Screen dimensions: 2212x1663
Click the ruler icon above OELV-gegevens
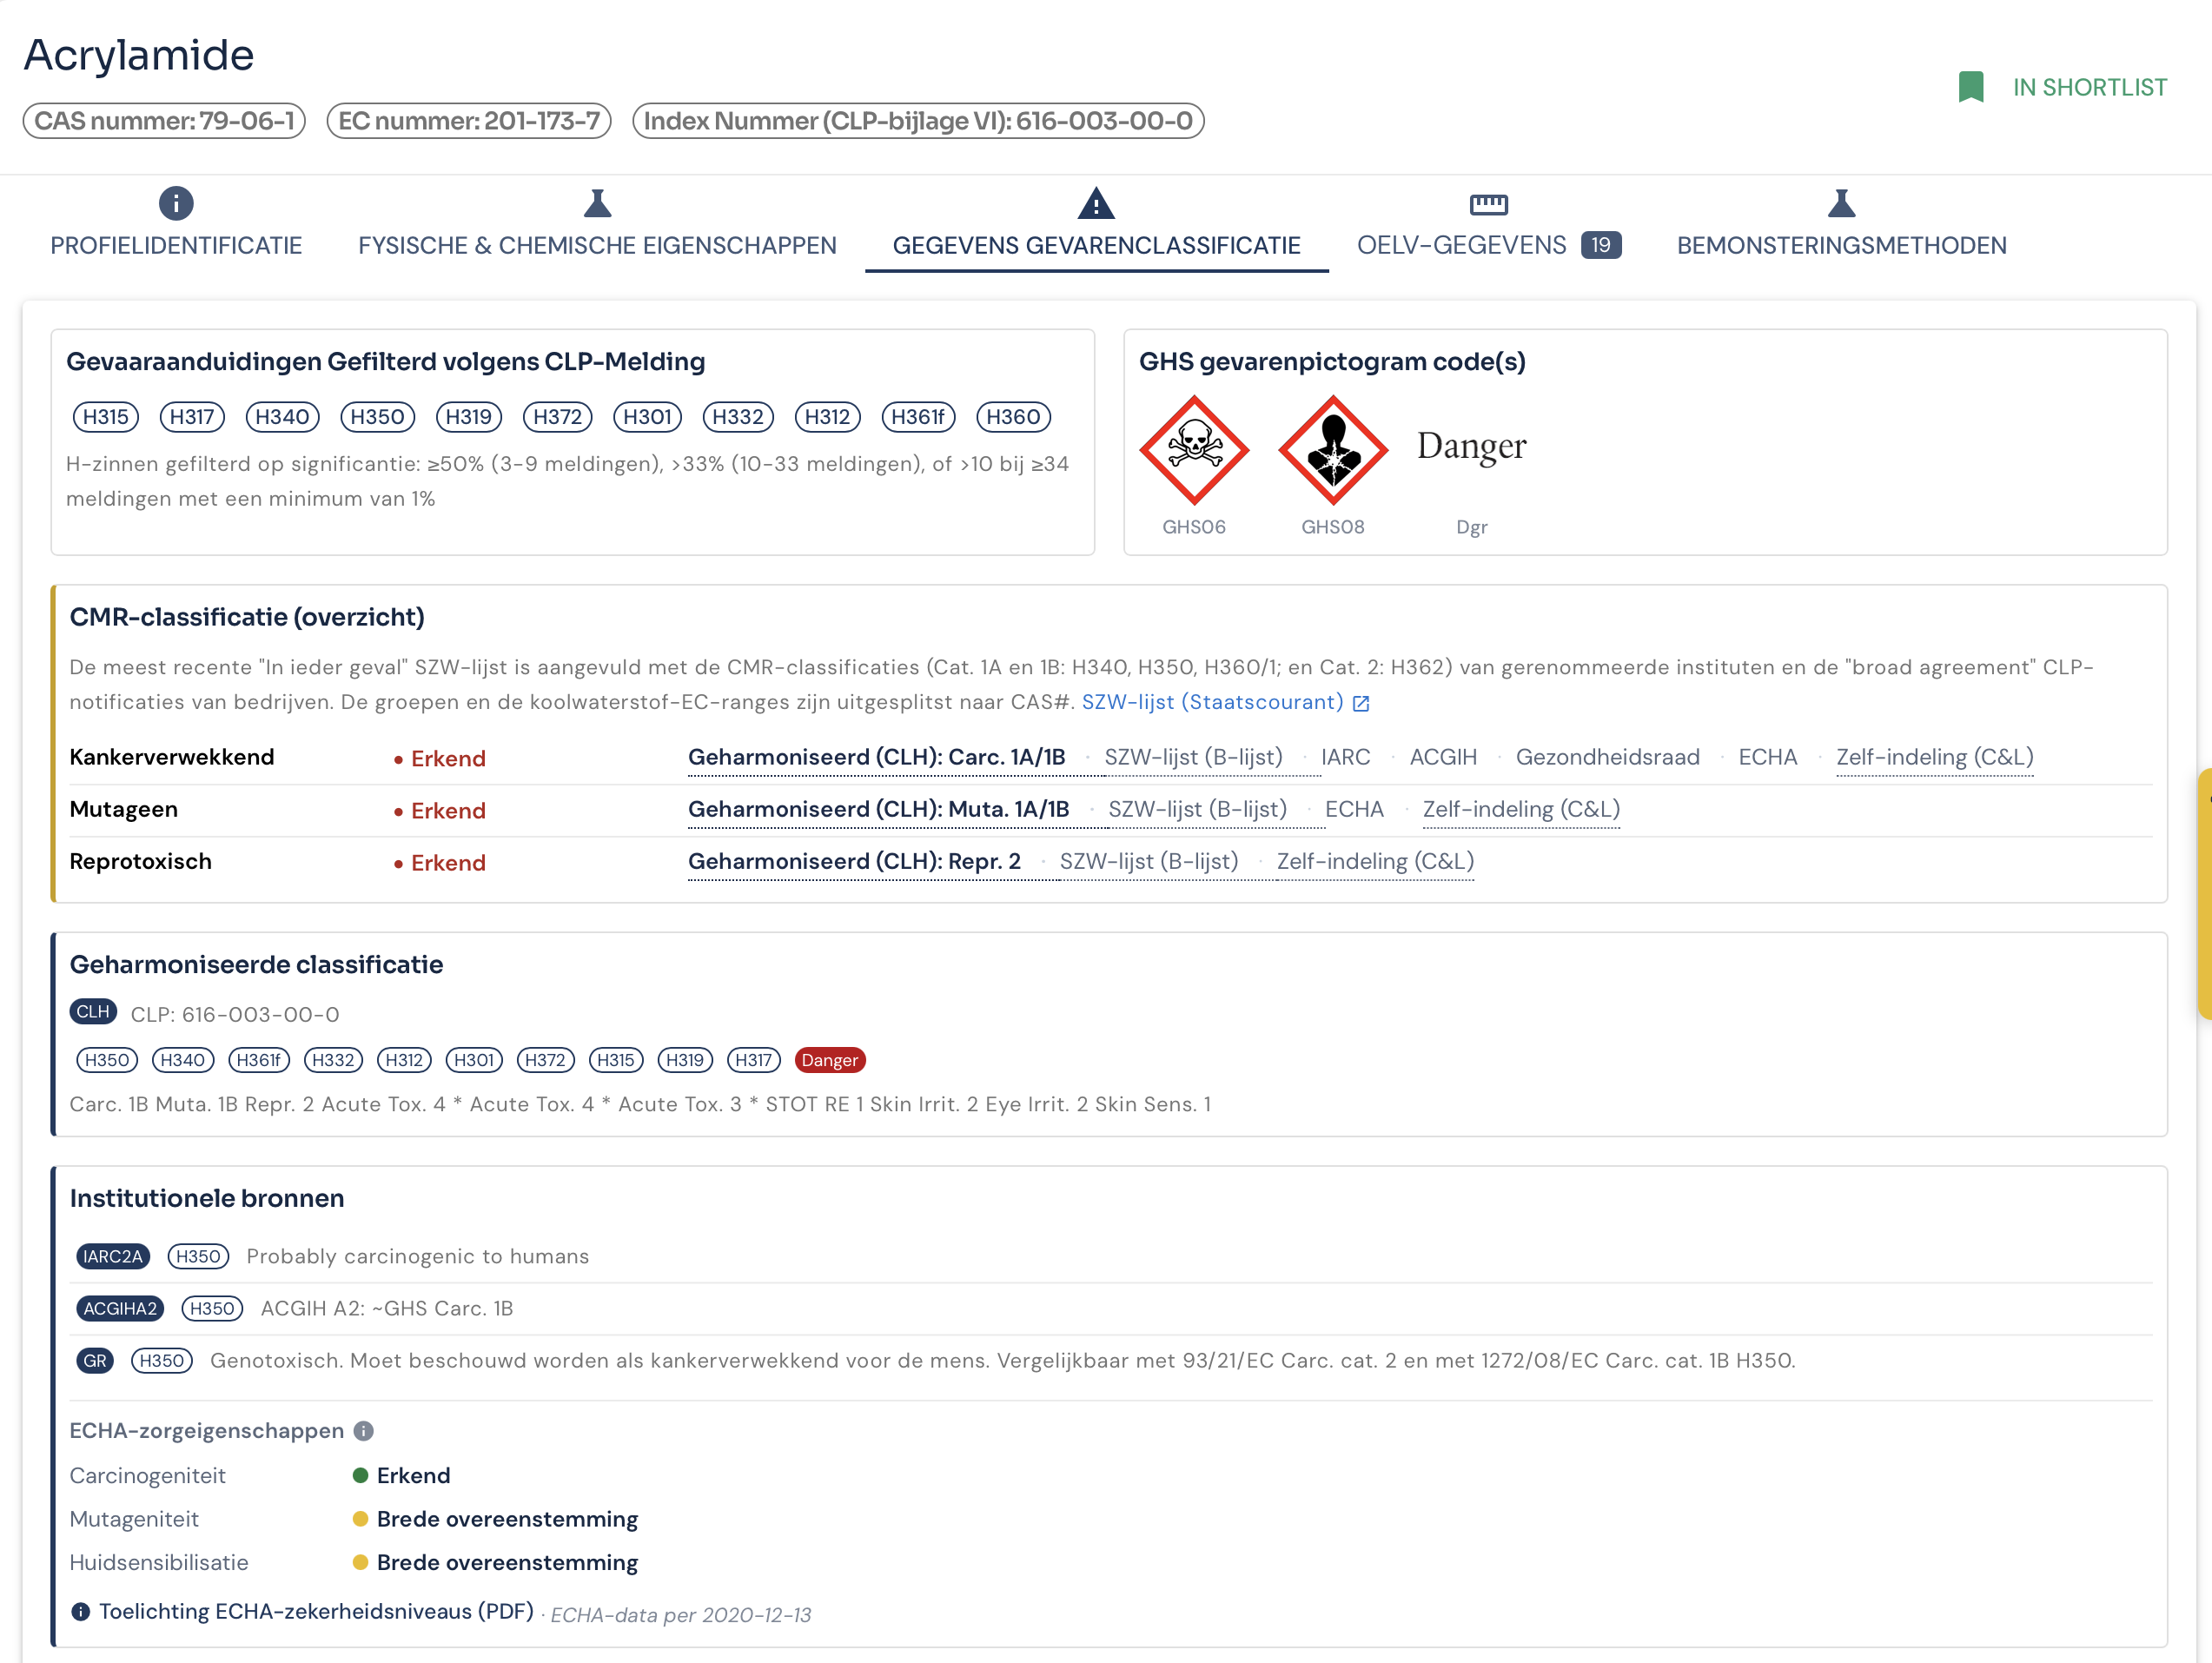[1488, 204]
